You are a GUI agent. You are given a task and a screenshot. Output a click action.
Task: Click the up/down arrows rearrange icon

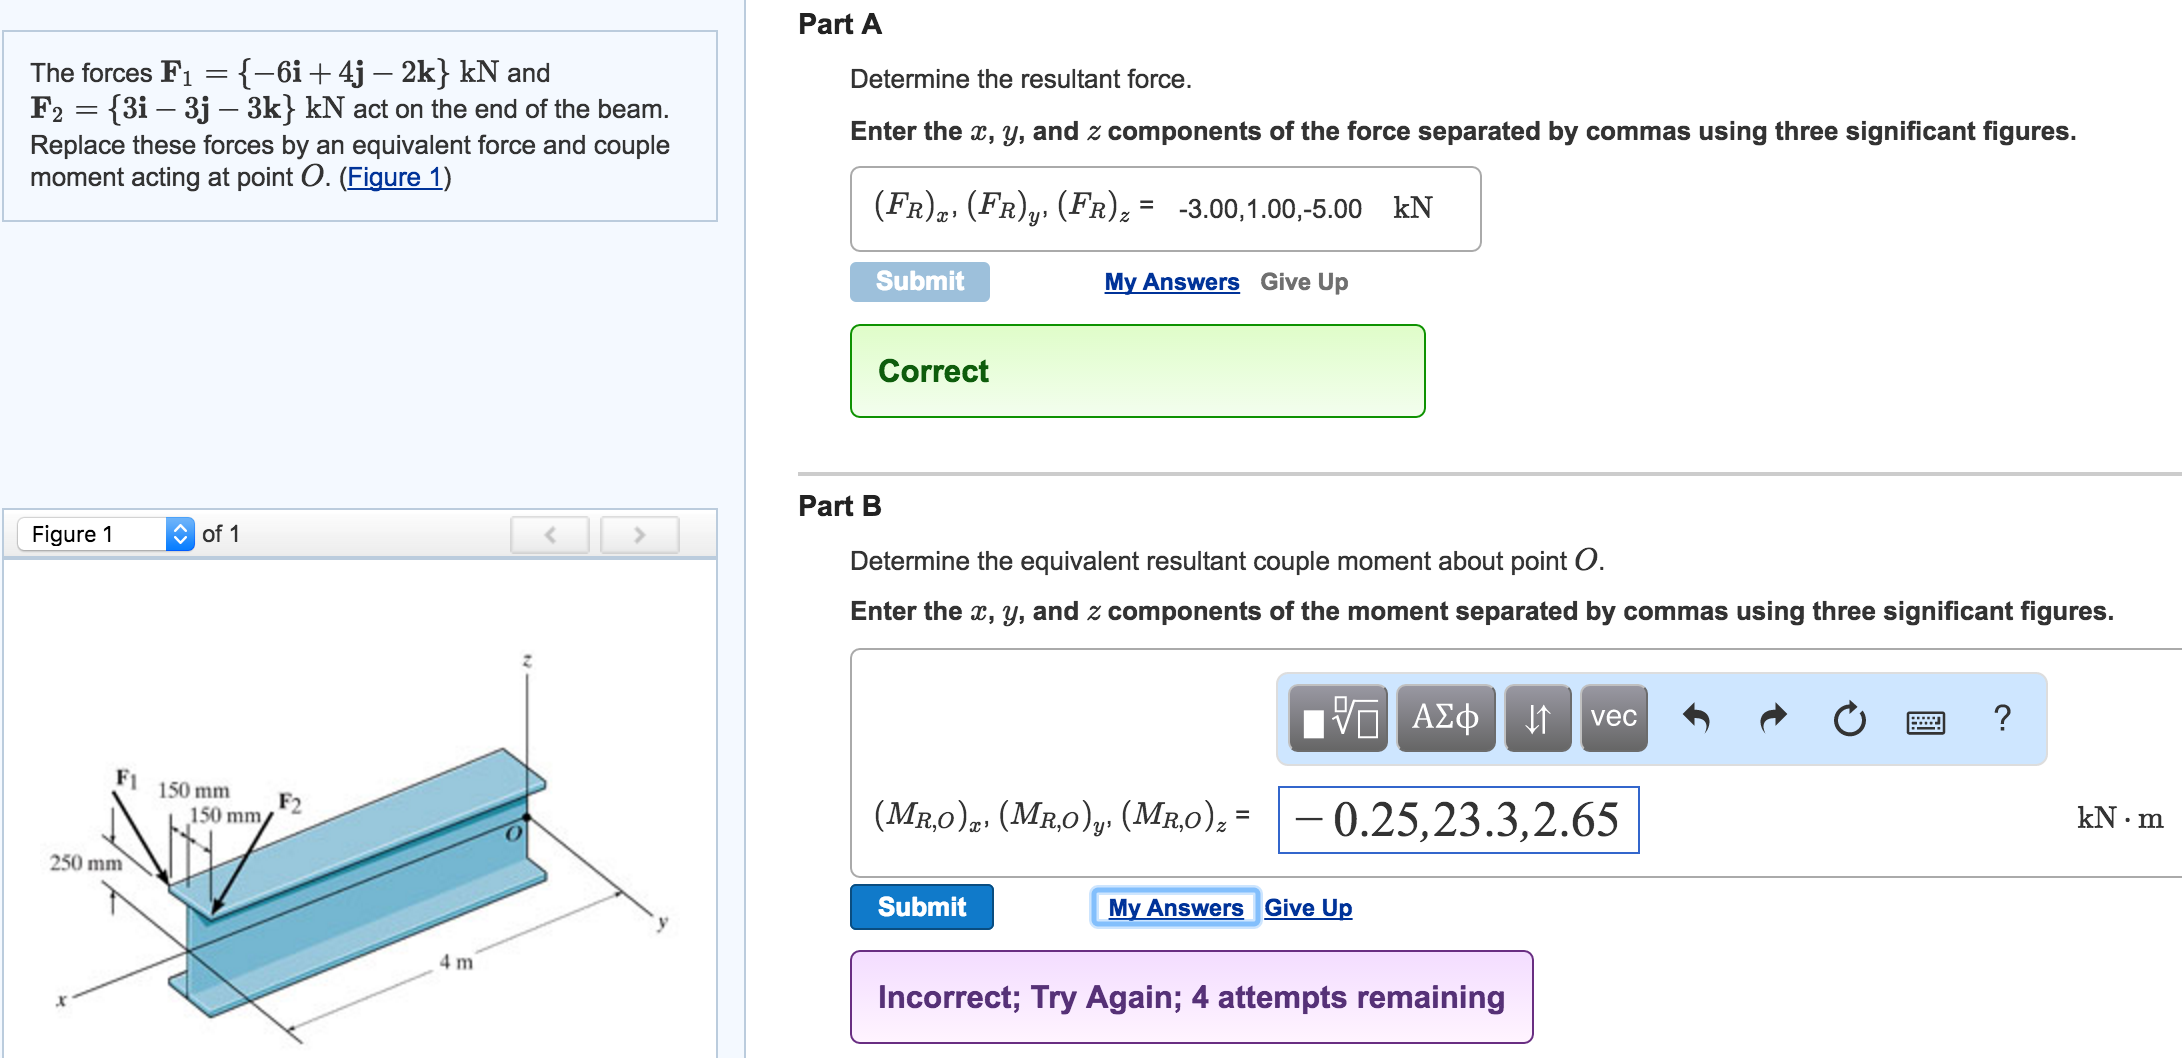point(1536,718)
